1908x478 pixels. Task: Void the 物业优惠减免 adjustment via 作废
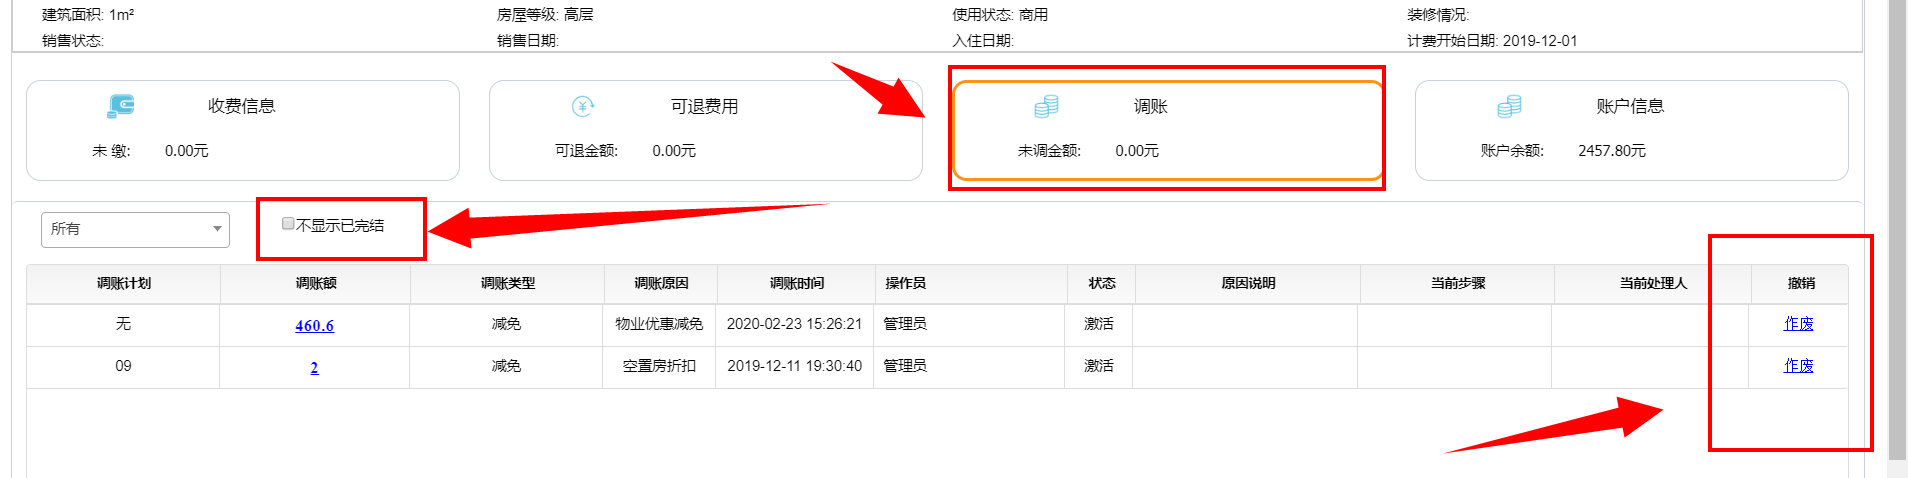click(1798, 324)
